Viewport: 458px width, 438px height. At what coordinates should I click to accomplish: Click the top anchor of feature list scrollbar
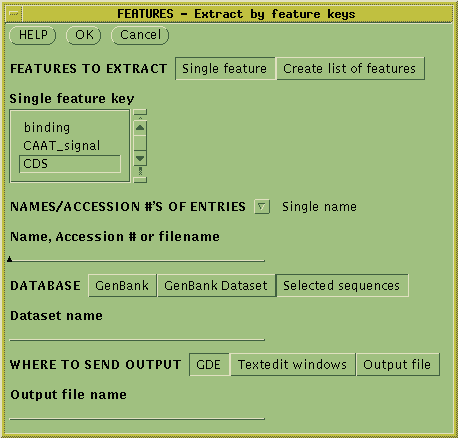140,112
